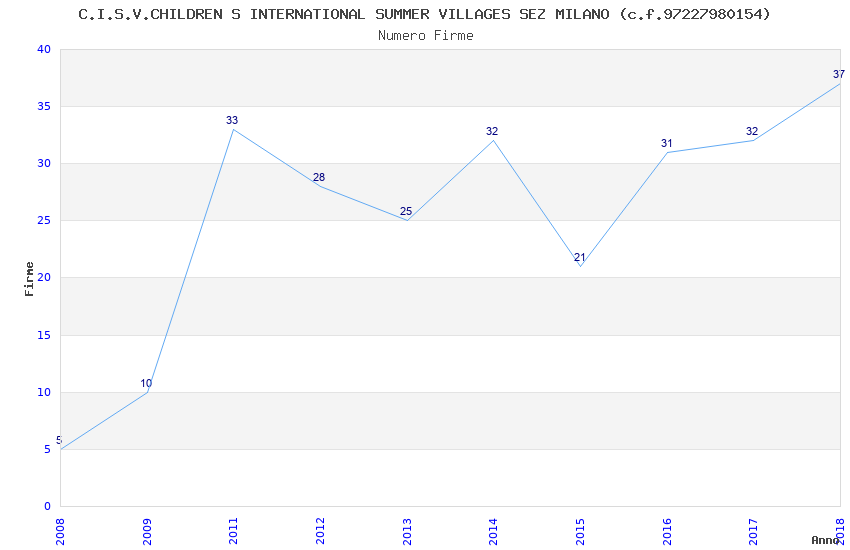Click the data point labeled 37

[x=840, y=83]
